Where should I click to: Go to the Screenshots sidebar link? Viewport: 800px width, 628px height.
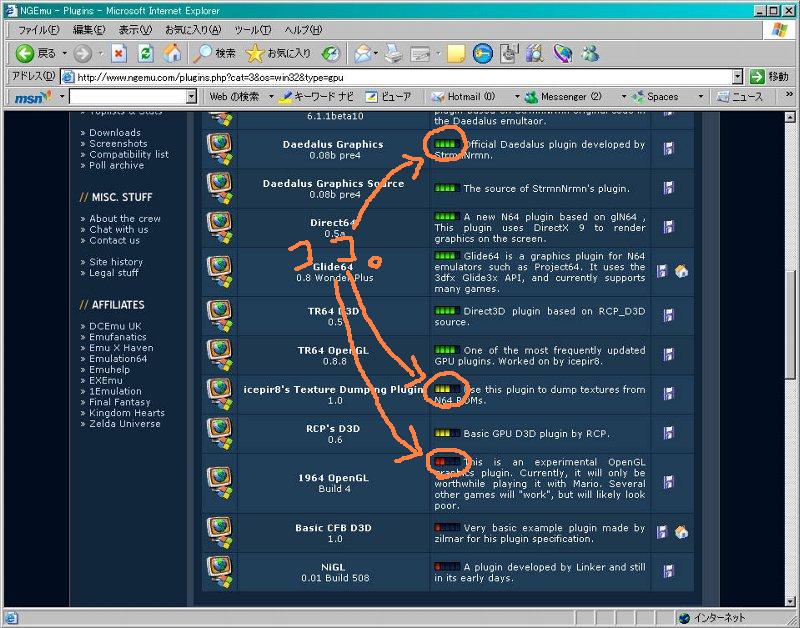(x=118, y=143)
